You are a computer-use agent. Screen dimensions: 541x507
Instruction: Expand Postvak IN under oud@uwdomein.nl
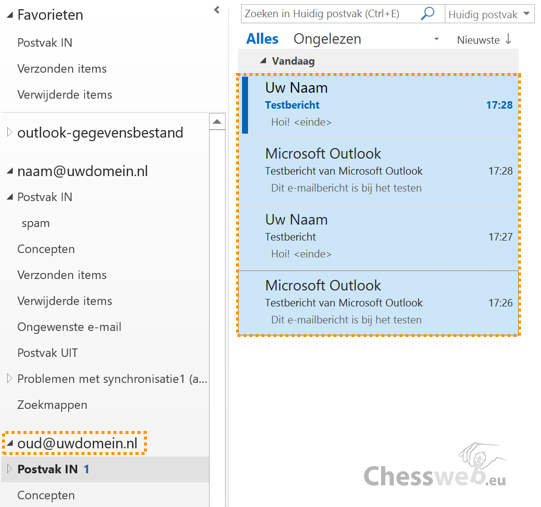coord(10,469)
